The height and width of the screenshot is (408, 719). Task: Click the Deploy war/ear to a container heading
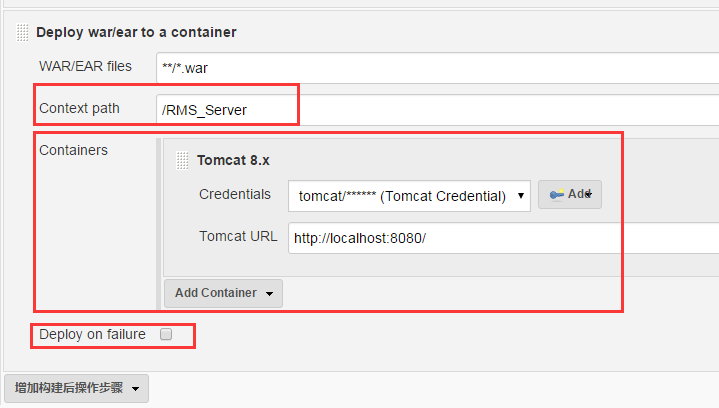click(x=136, y=33)
